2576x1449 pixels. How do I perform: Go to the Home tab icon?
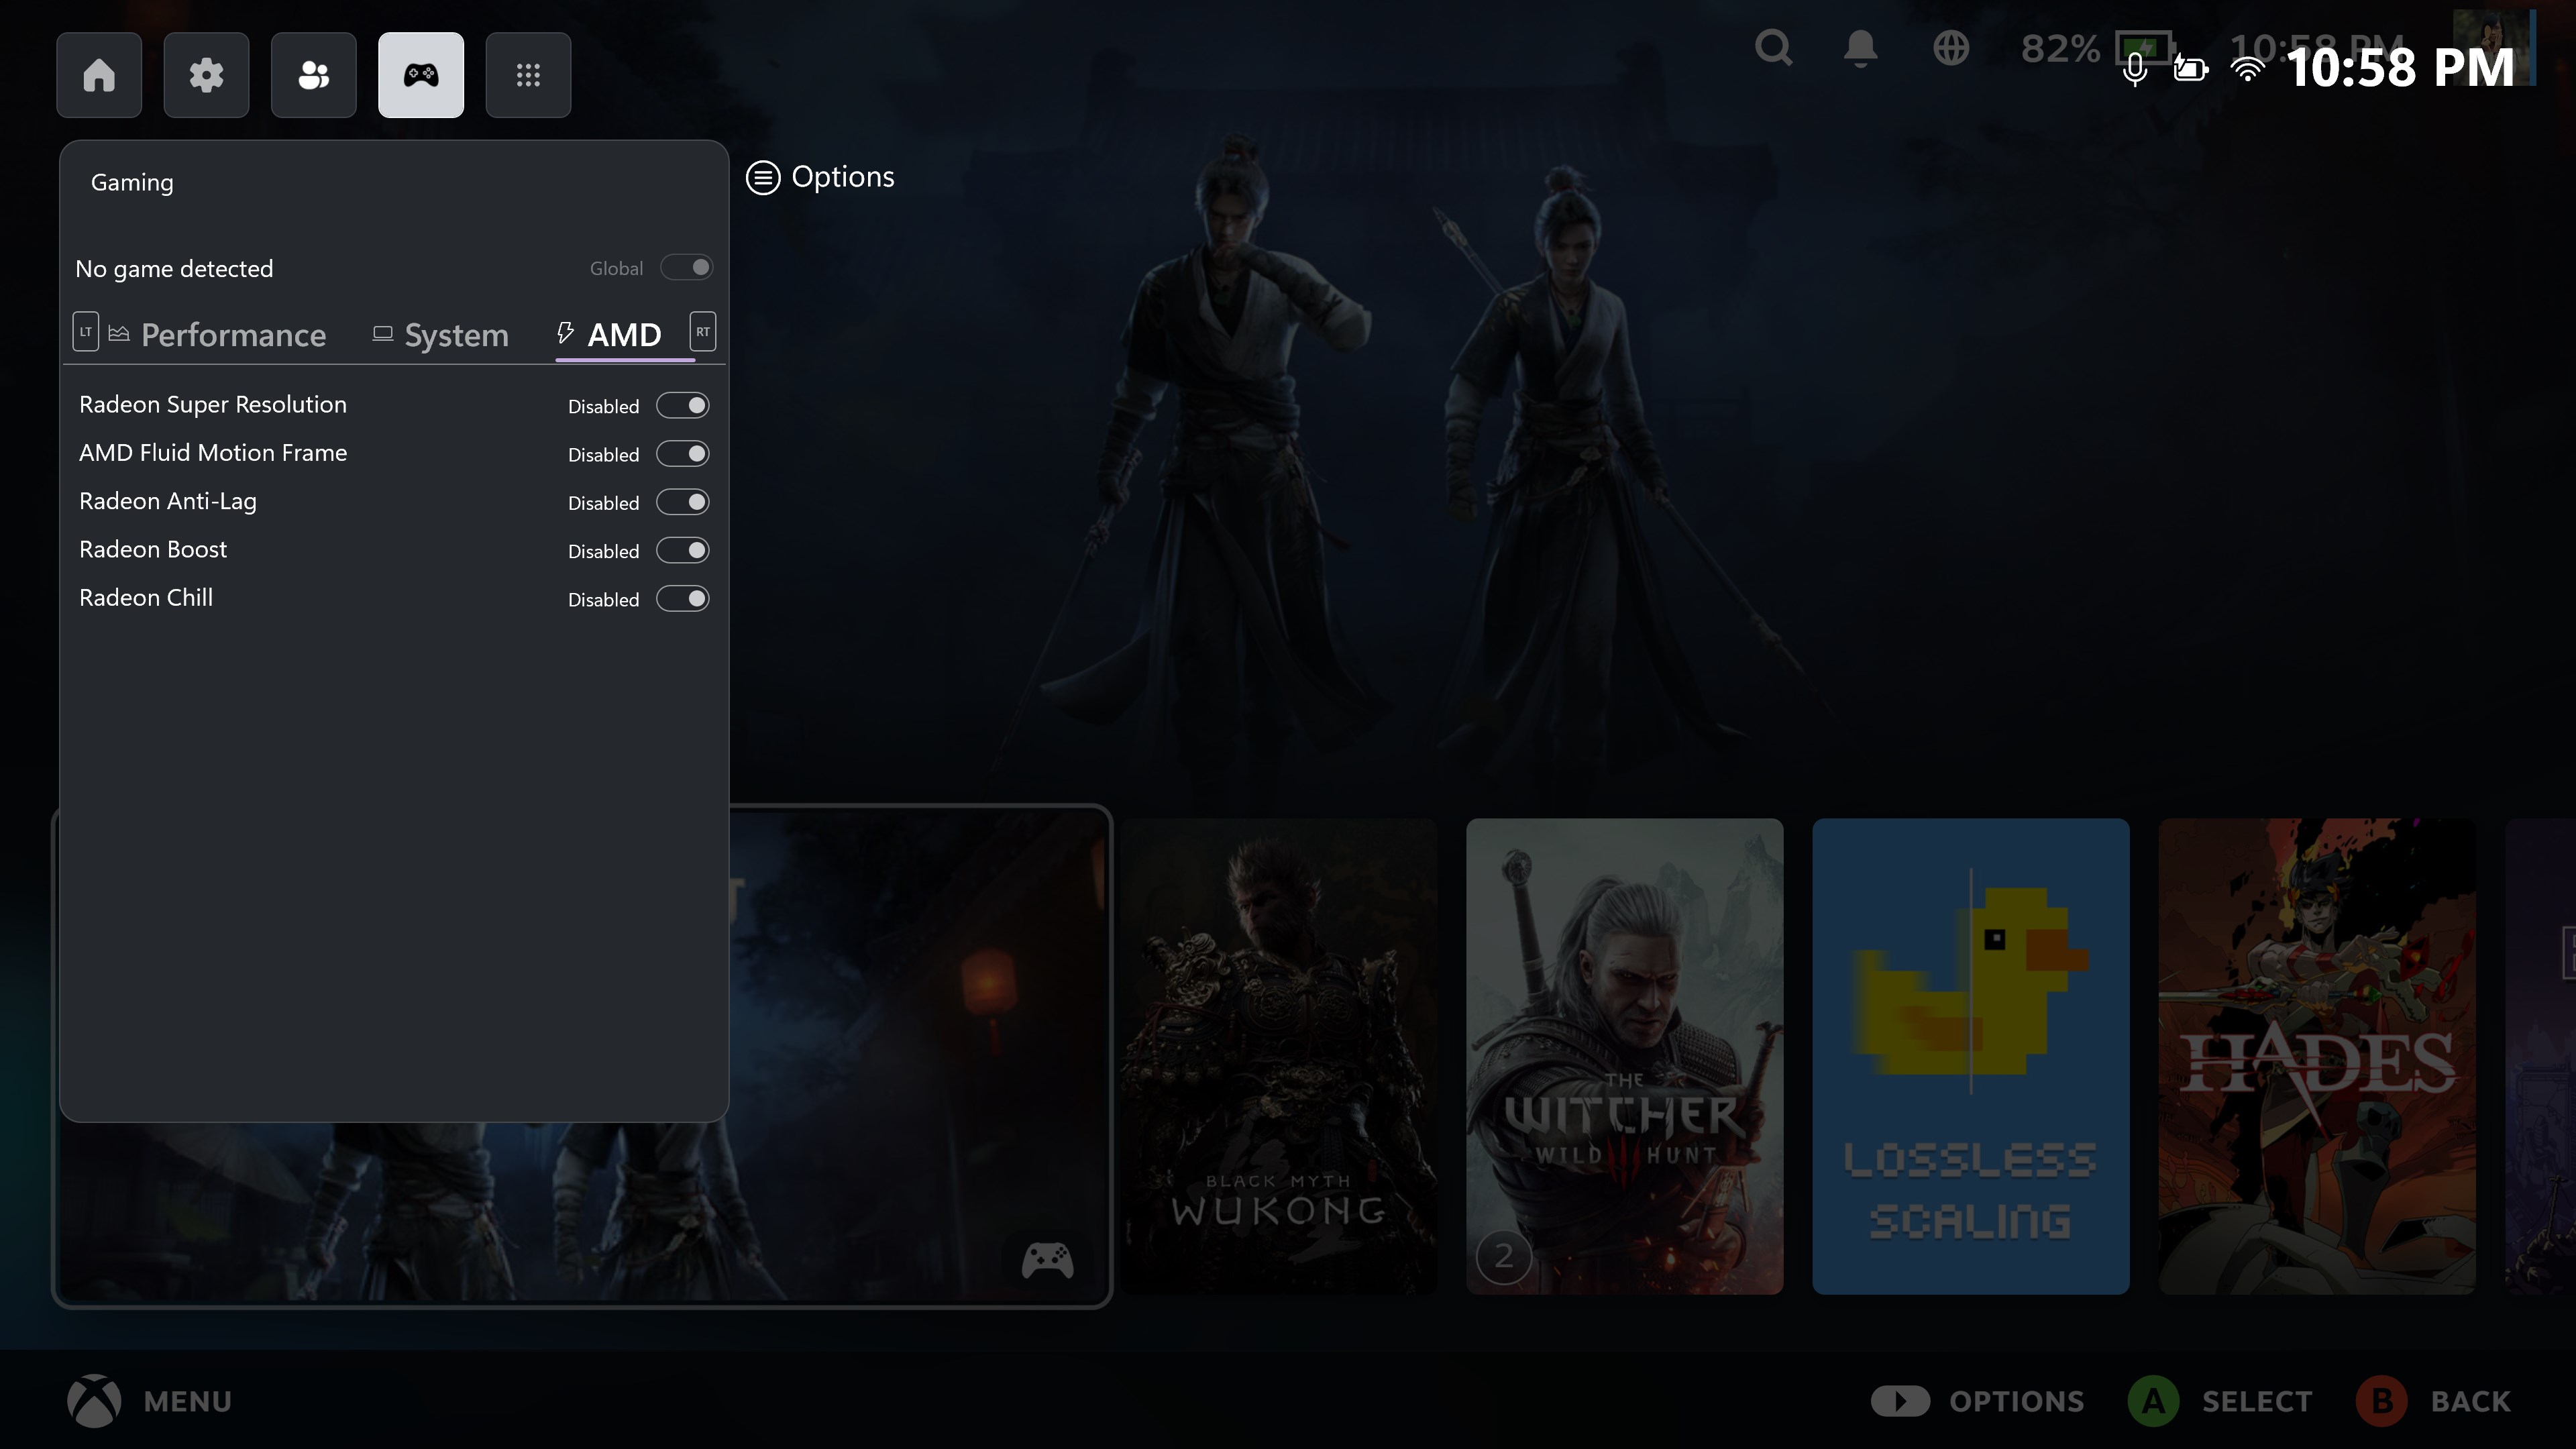coord(99,74)
